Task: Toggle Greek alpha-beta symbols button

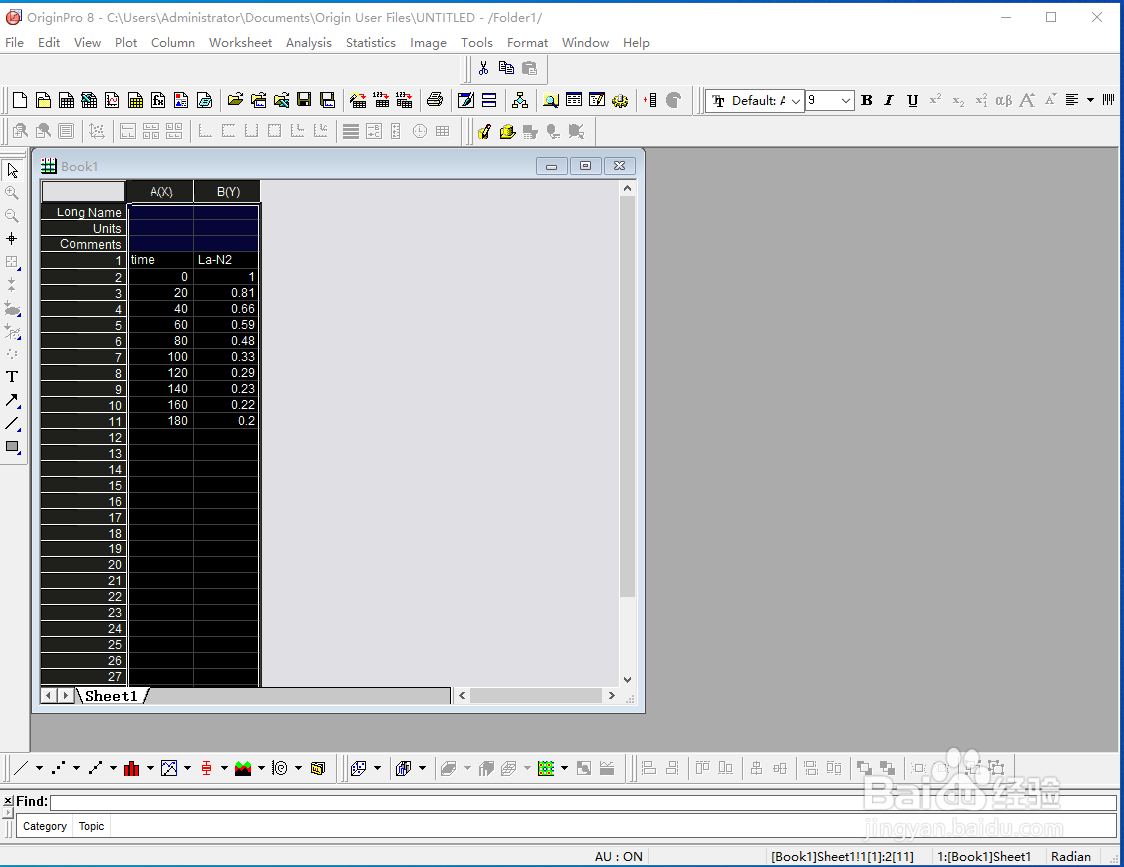Action: [1004, 100]
